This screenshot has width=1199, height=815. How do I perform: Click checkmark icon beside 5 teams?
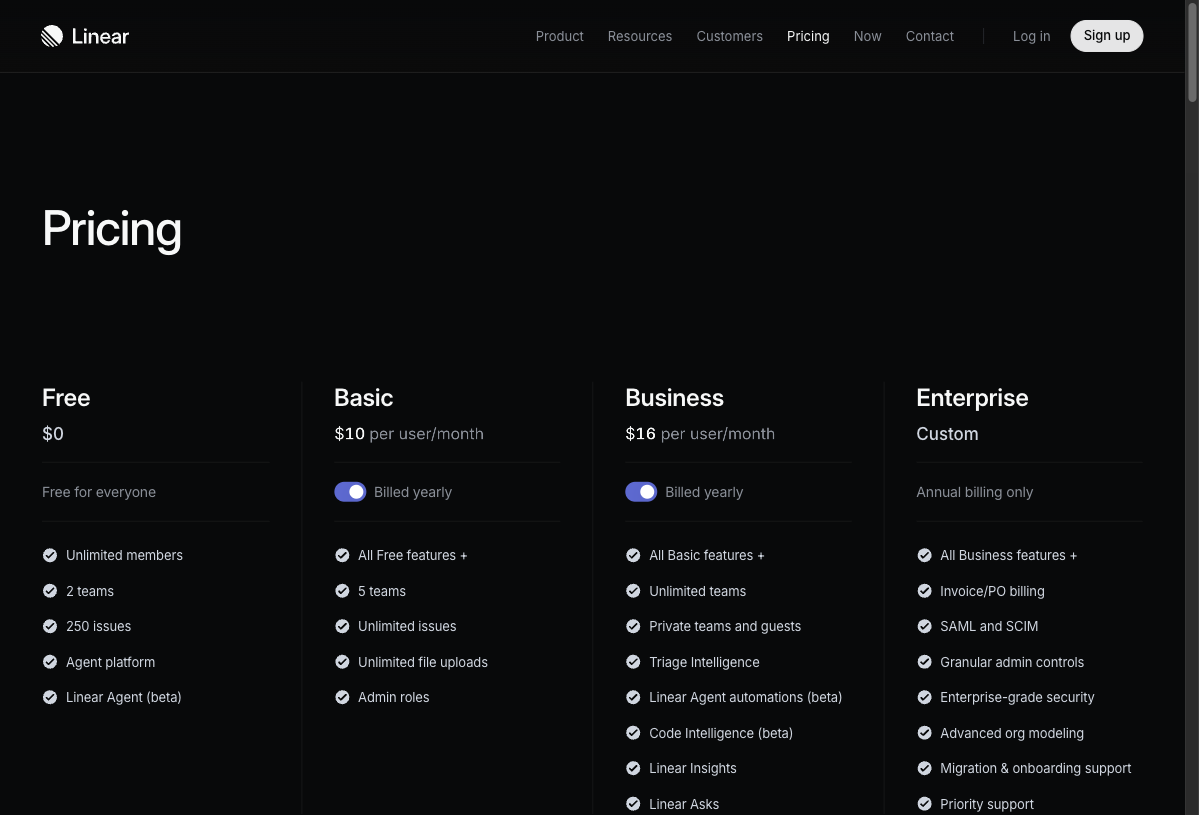342,591
